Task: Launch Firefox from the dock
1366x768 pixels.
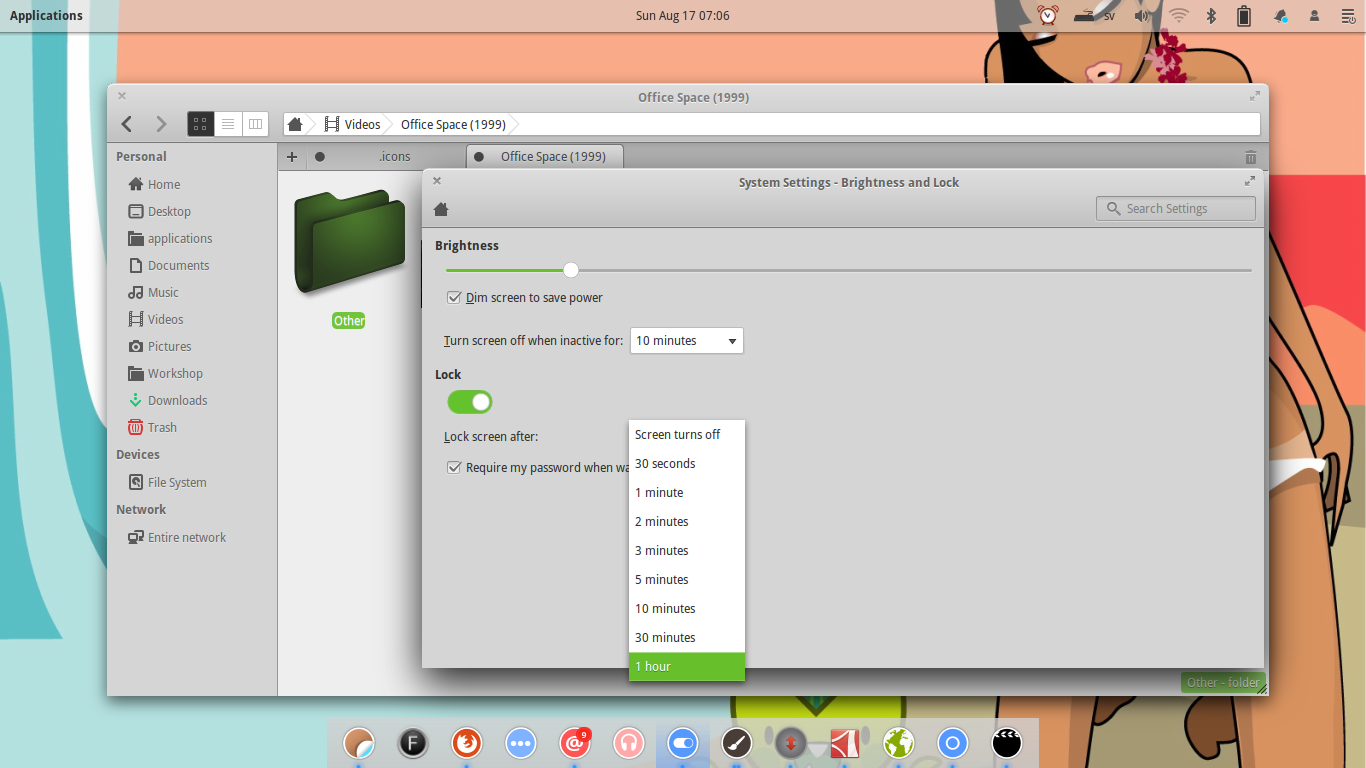Action: [466, 743]
